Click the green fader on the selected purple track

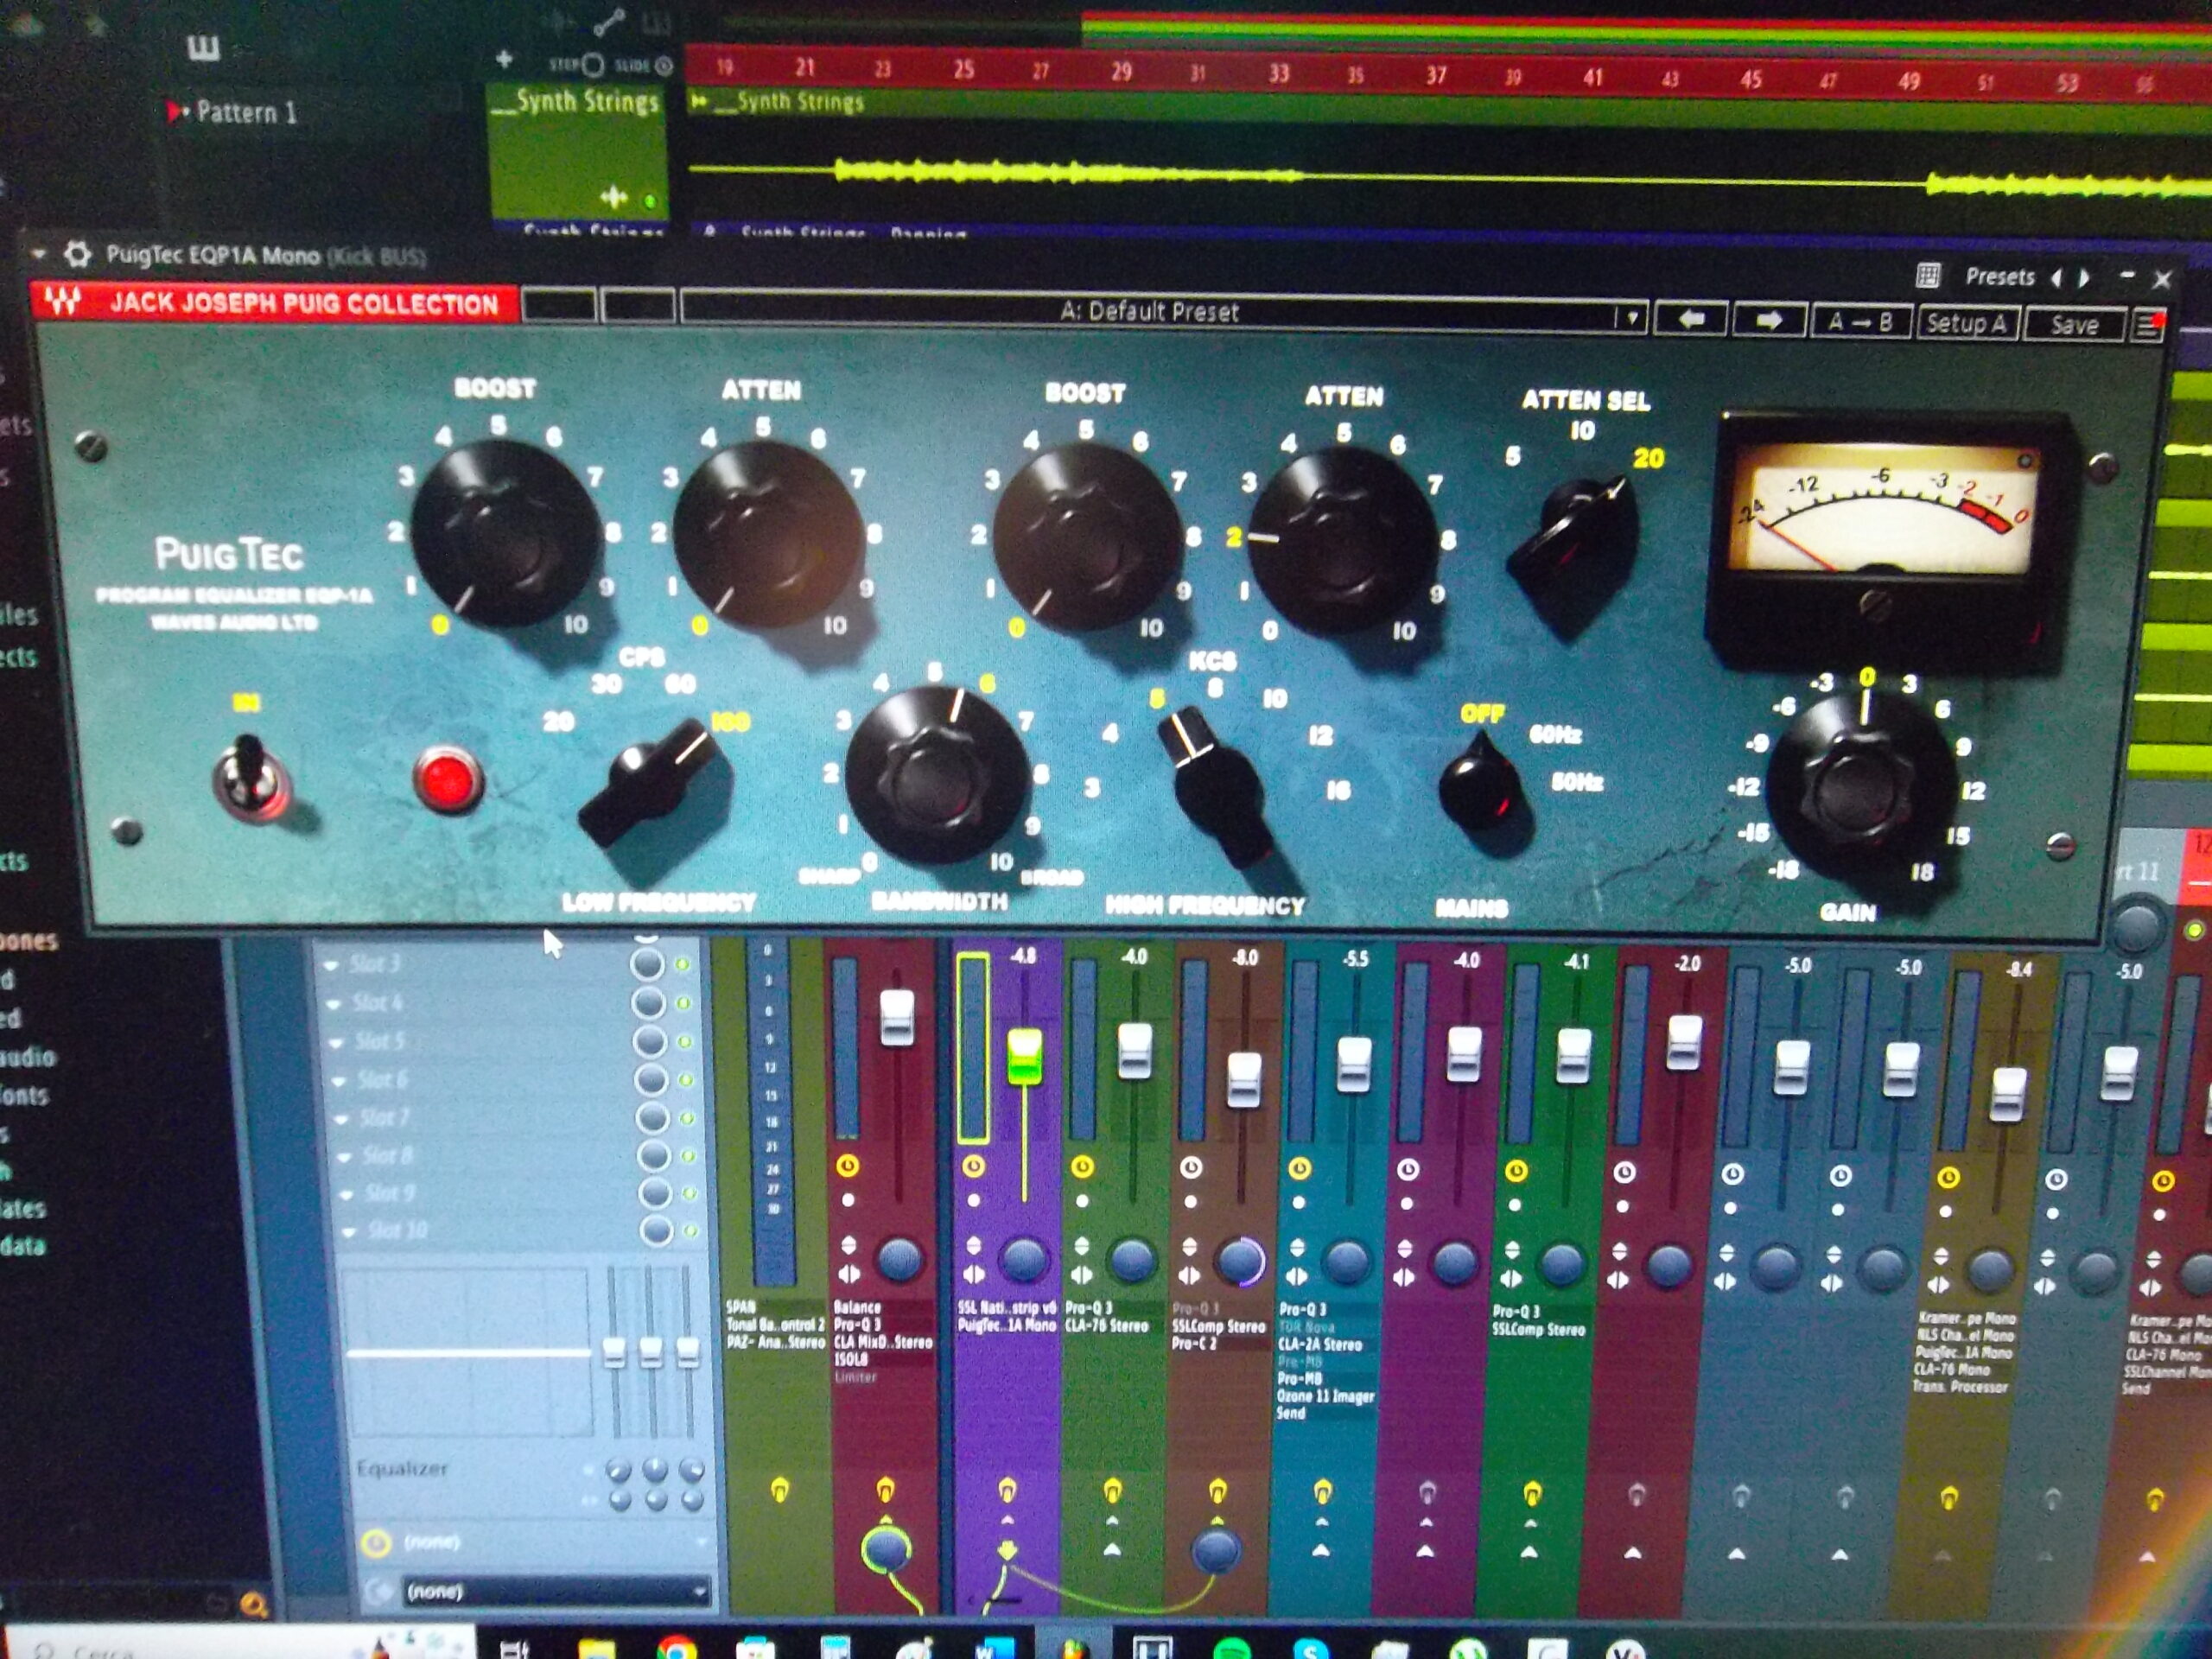point(1024,1056)
